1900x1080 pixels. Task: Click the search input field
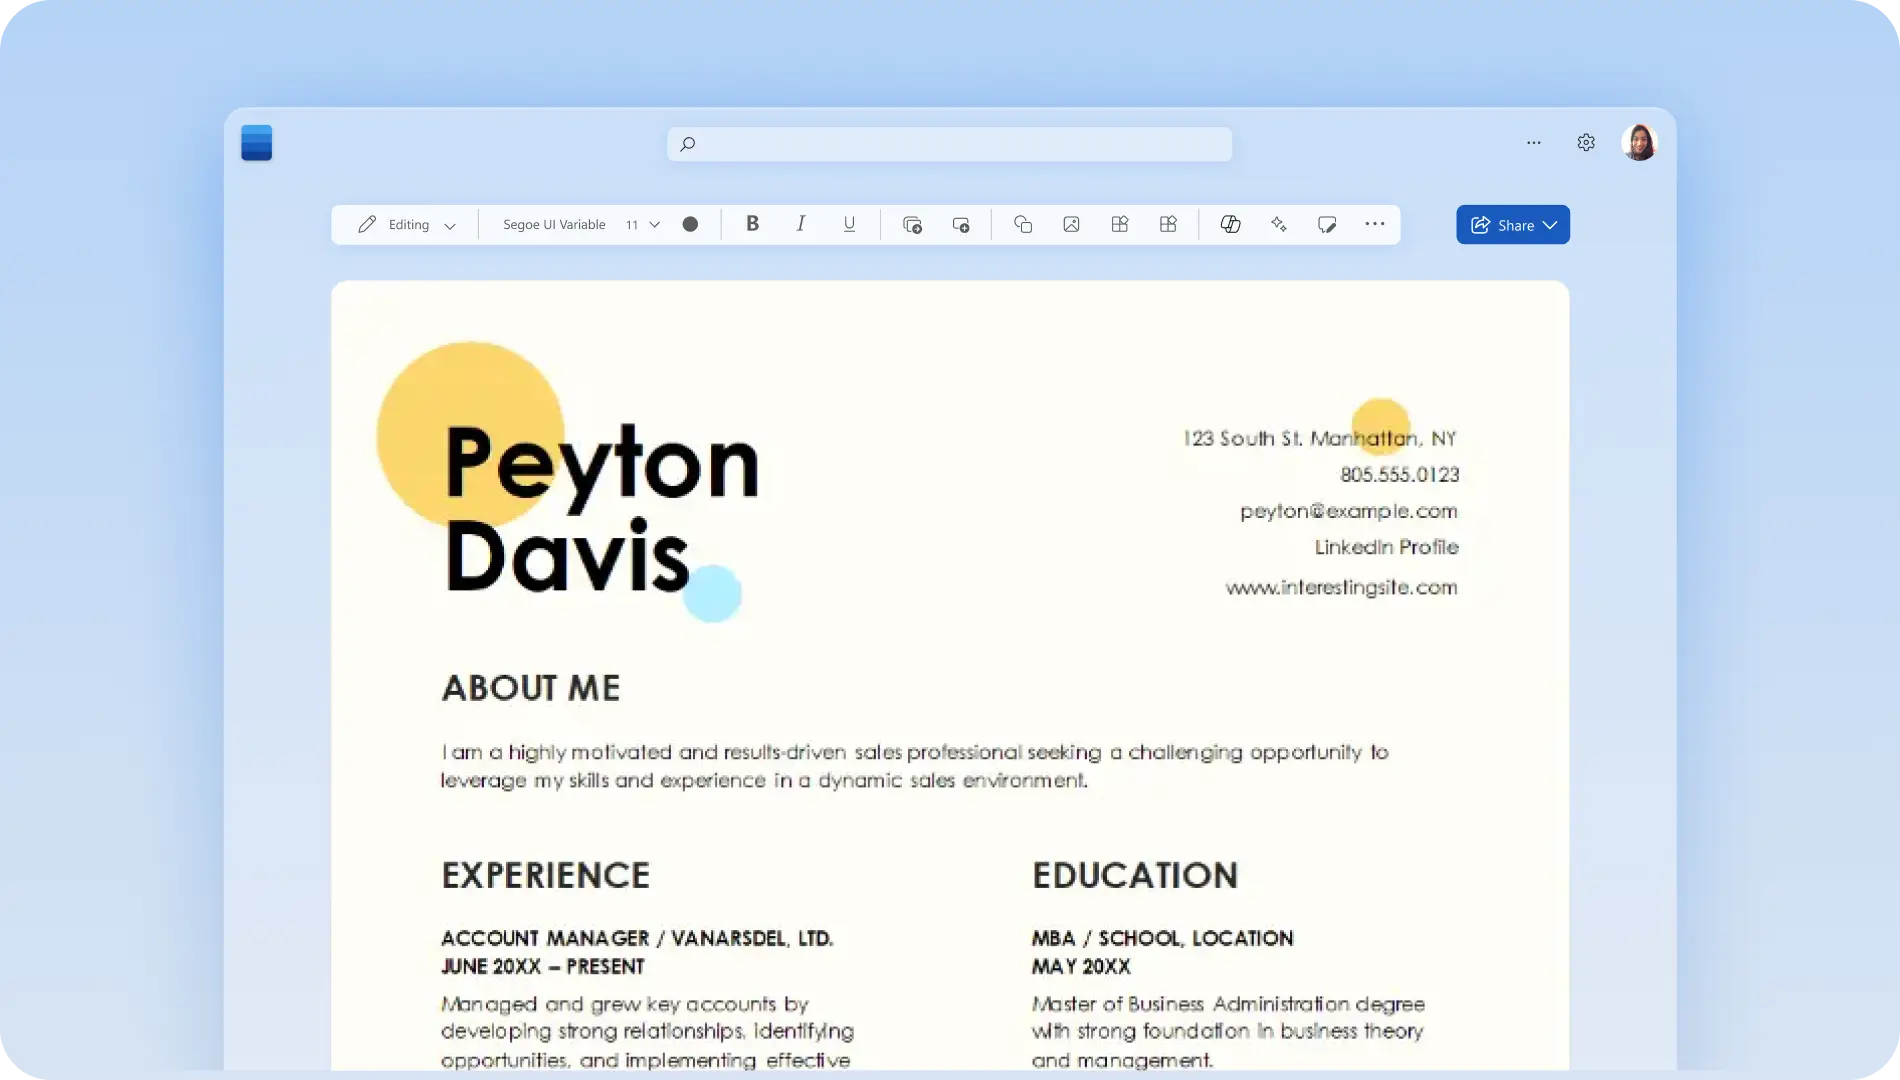(949, 144)
